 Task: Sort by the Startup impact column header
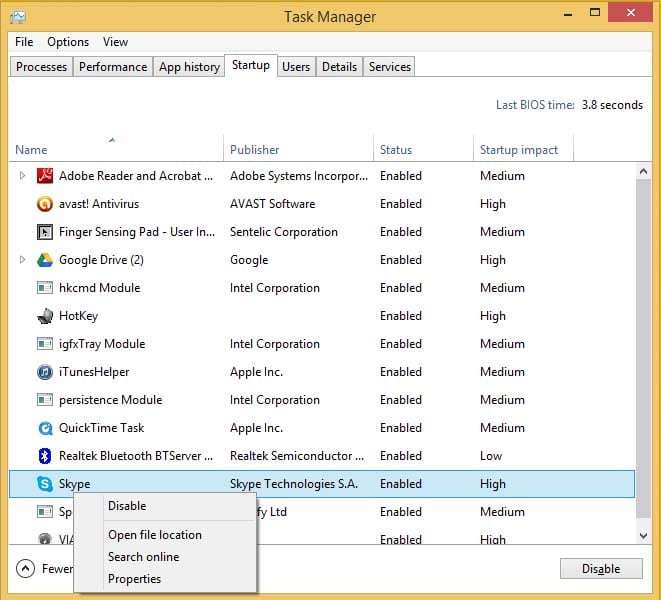point(523,148)
